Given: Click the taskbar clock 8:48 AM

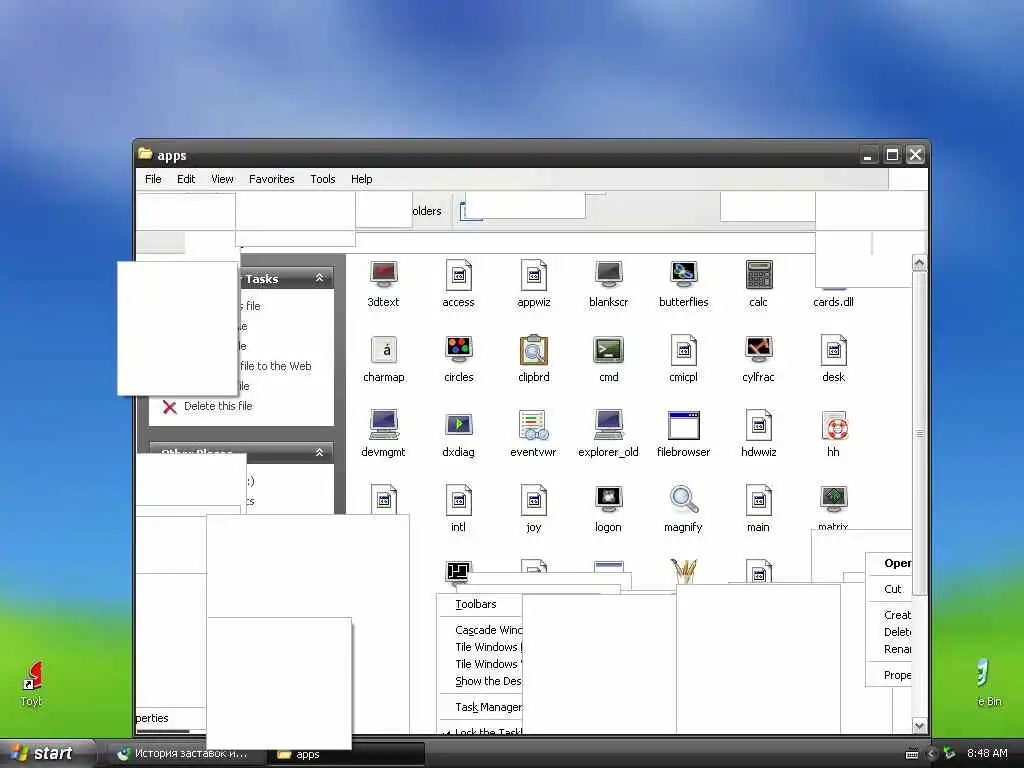Looking at the screenshot, I should point(987,754).
